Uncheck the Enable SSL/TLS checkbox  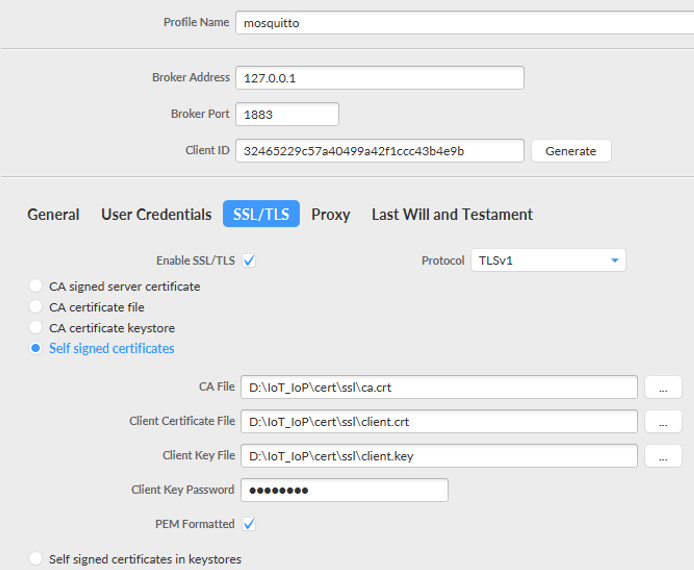click(249, 260)
